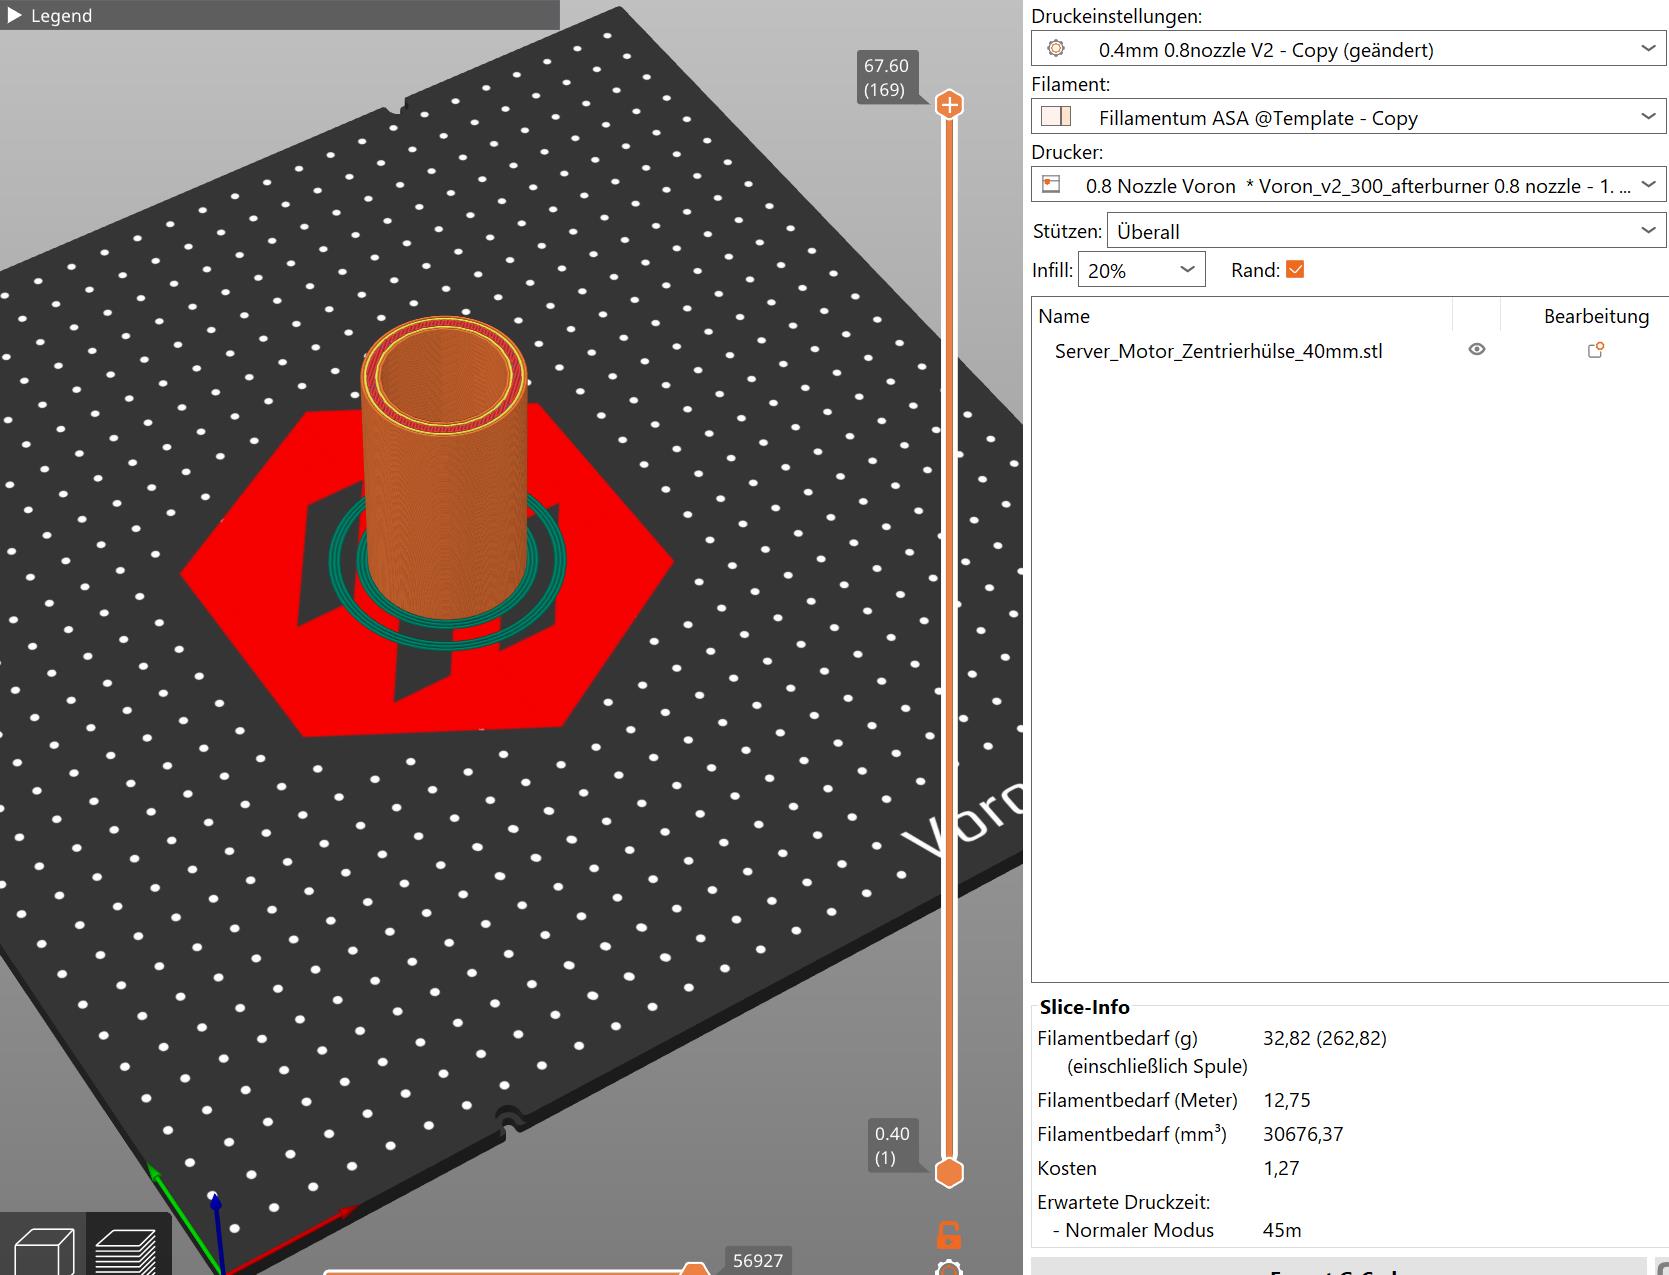1669x1275 pixels.
Task: Click the Bearbeitung column header
Action: pos(1596,316)
